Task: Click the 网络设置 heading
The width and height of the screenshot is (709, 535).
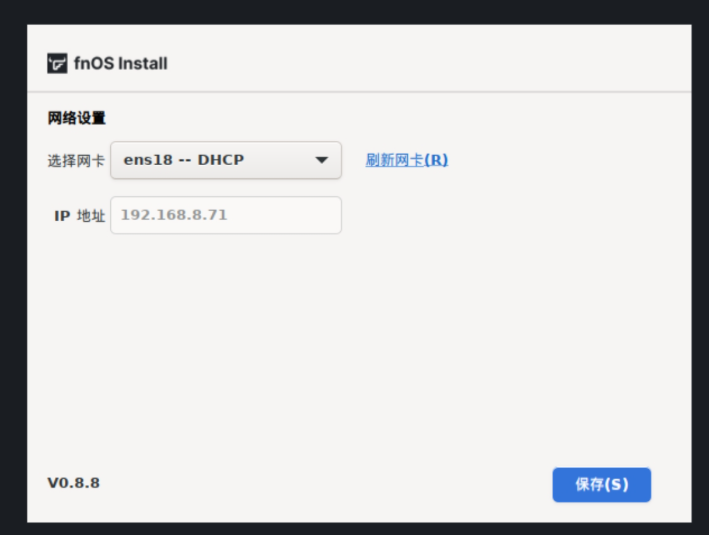Action: point(76,118)
